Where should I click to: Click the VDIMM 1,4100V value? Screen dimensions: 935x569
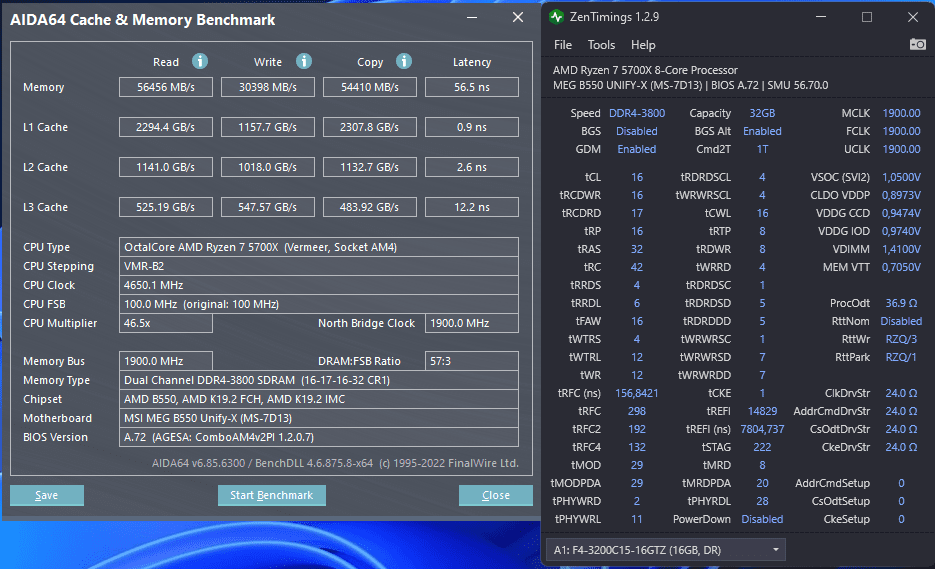click(x=901, y=249)
